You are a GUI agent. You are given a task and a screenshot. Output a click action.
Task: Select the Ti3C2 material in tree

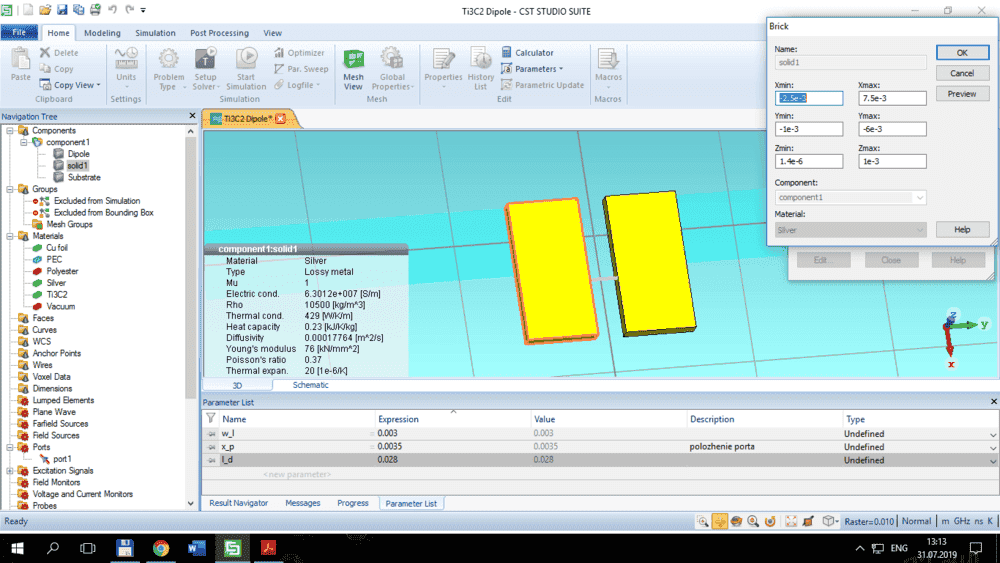click(x=56, y=295)
